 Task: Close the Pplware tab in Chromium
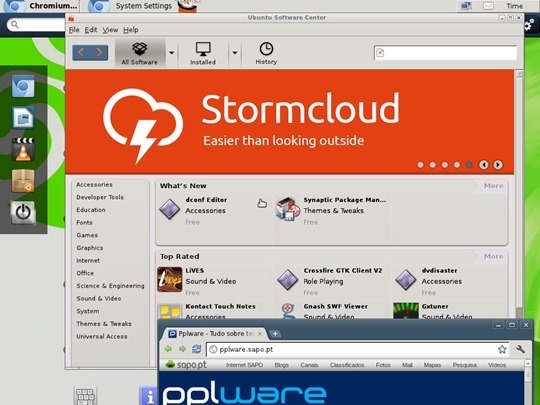click(260, 334)
